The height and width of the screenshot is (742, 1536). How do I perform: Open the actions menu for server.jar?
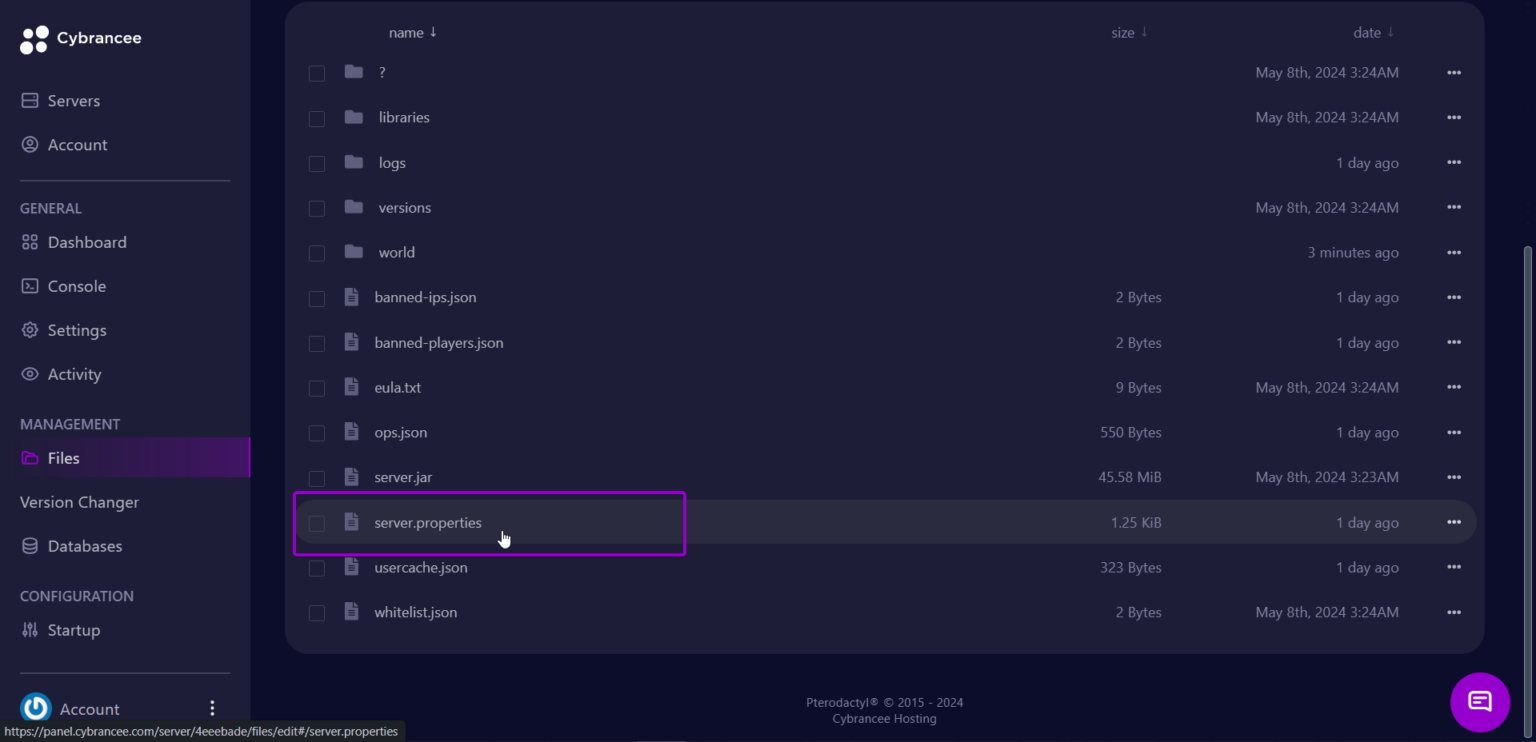(x=1454, y=477)
